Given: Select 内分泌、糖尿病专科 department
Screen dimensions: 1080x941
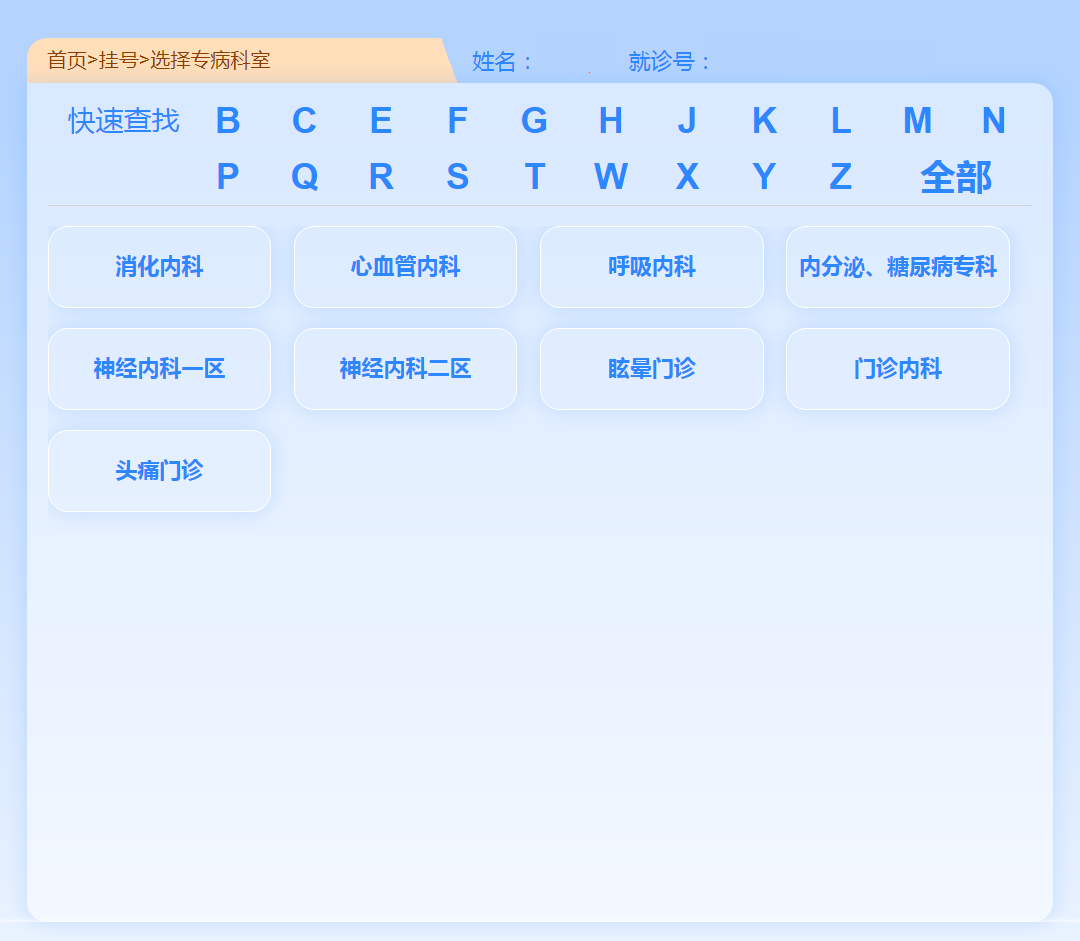Looking at the screenshot, I should pos(897,267).
